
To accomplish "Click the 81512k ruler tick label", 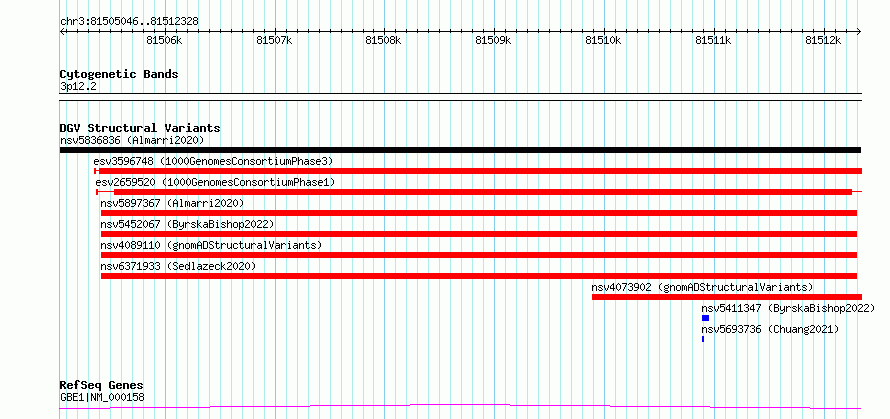I will tap(824, 40).
